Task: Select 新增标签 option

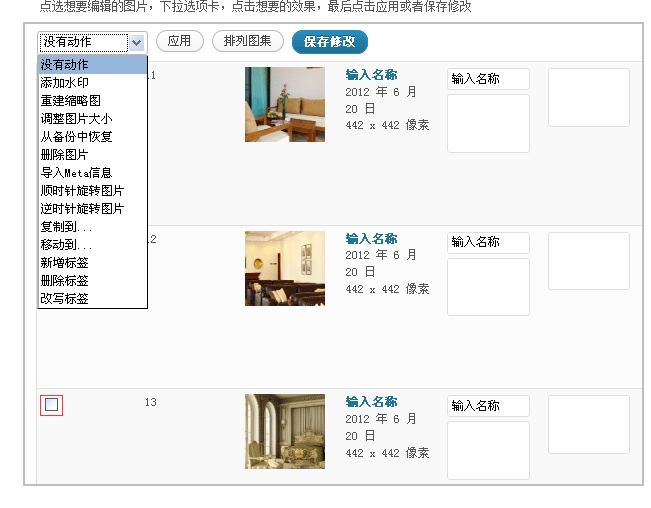Action: [64, 263]
